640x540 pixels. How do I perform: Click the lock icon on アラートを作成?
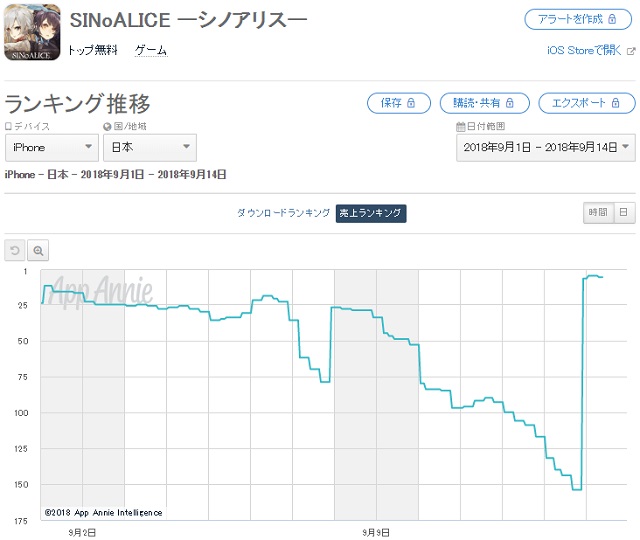pyautogui.click(x=612, y=19)
